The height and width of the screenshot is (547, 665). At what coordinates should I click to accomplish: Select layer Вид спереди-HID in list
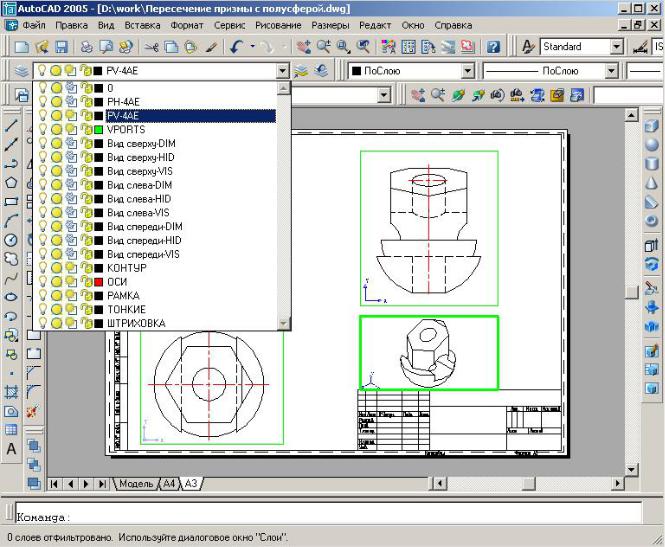point(144,240)
